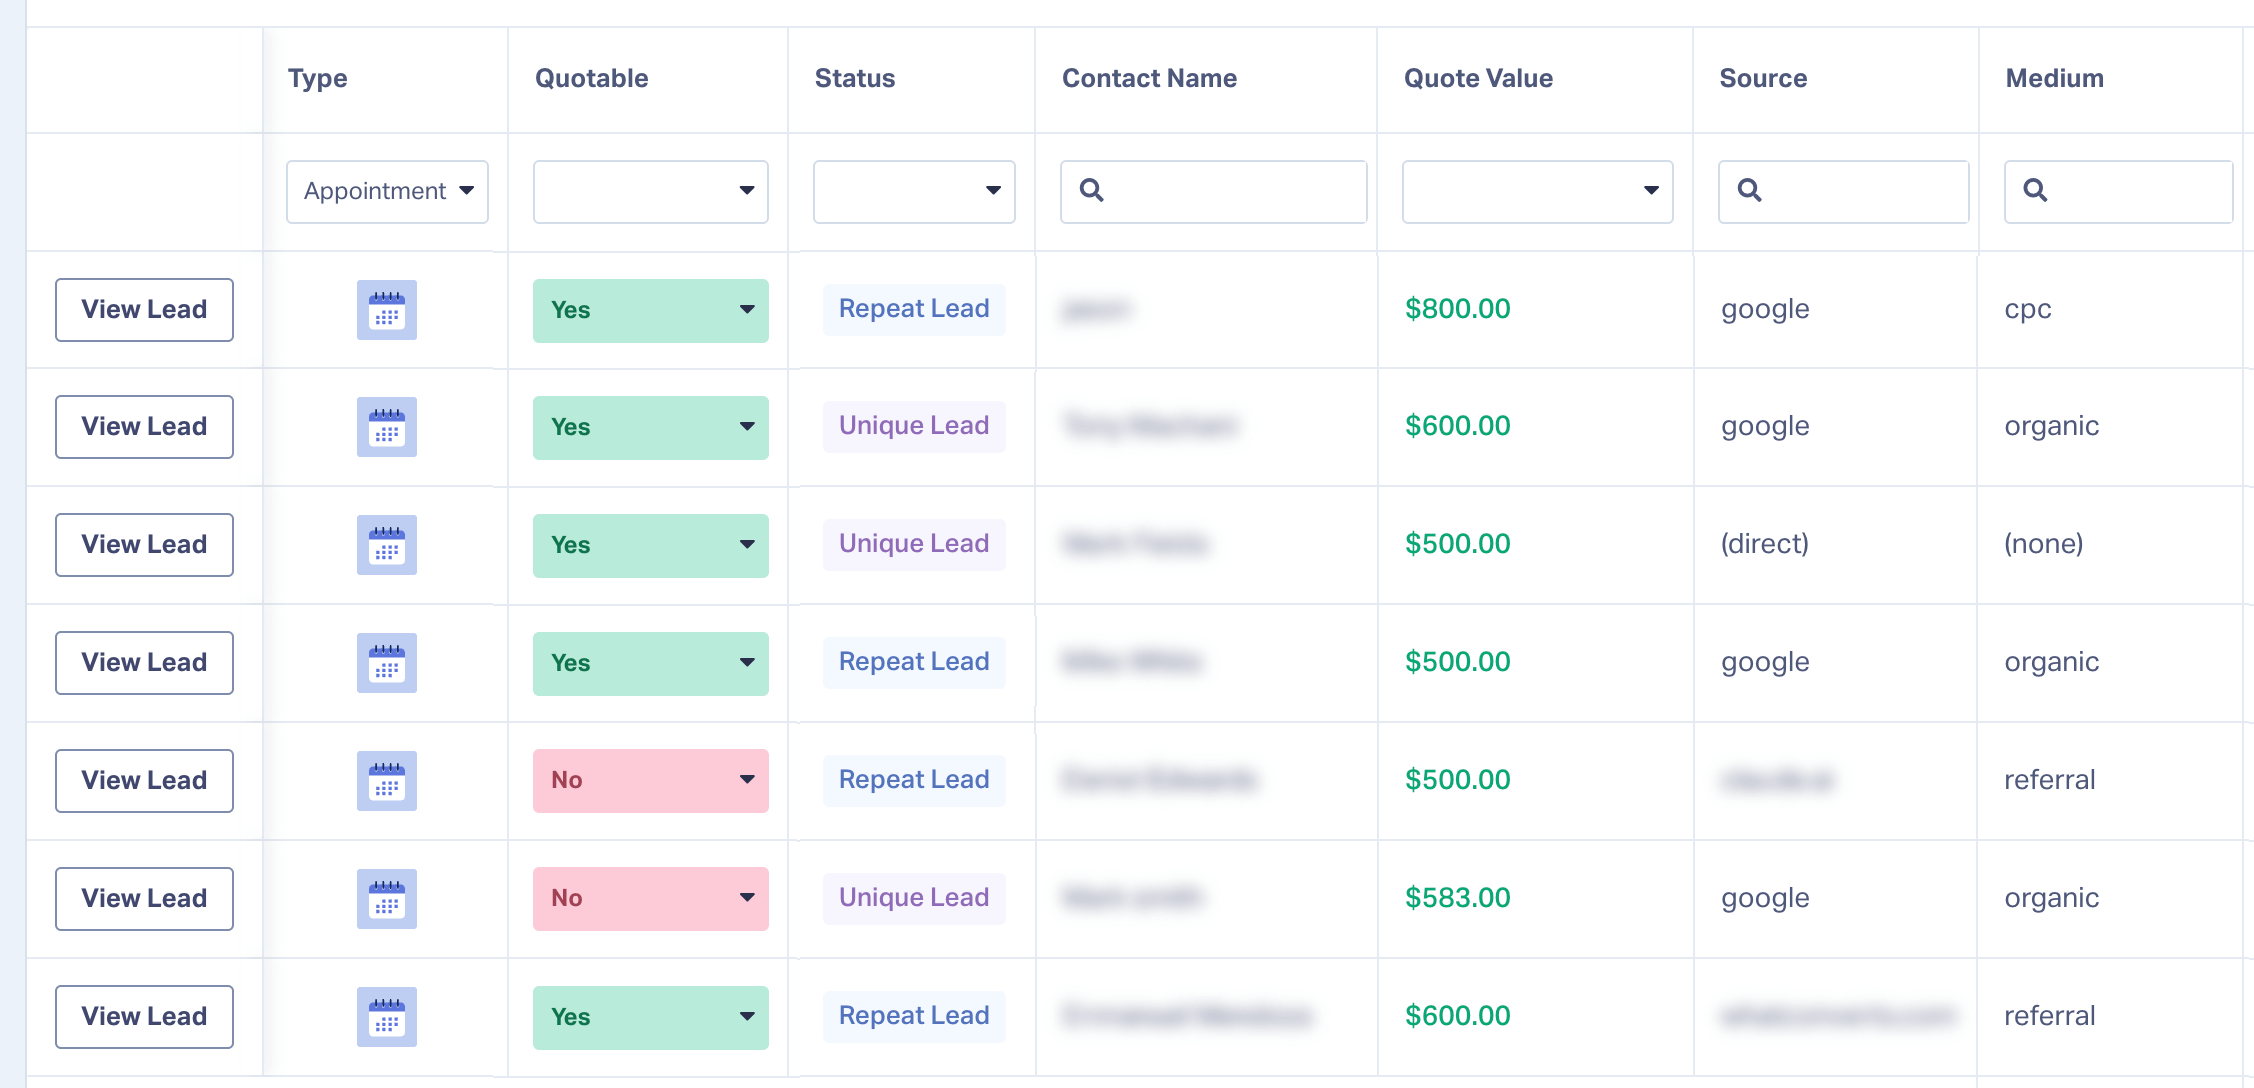Click inside the Contact Name search field

pos(1232,191)
